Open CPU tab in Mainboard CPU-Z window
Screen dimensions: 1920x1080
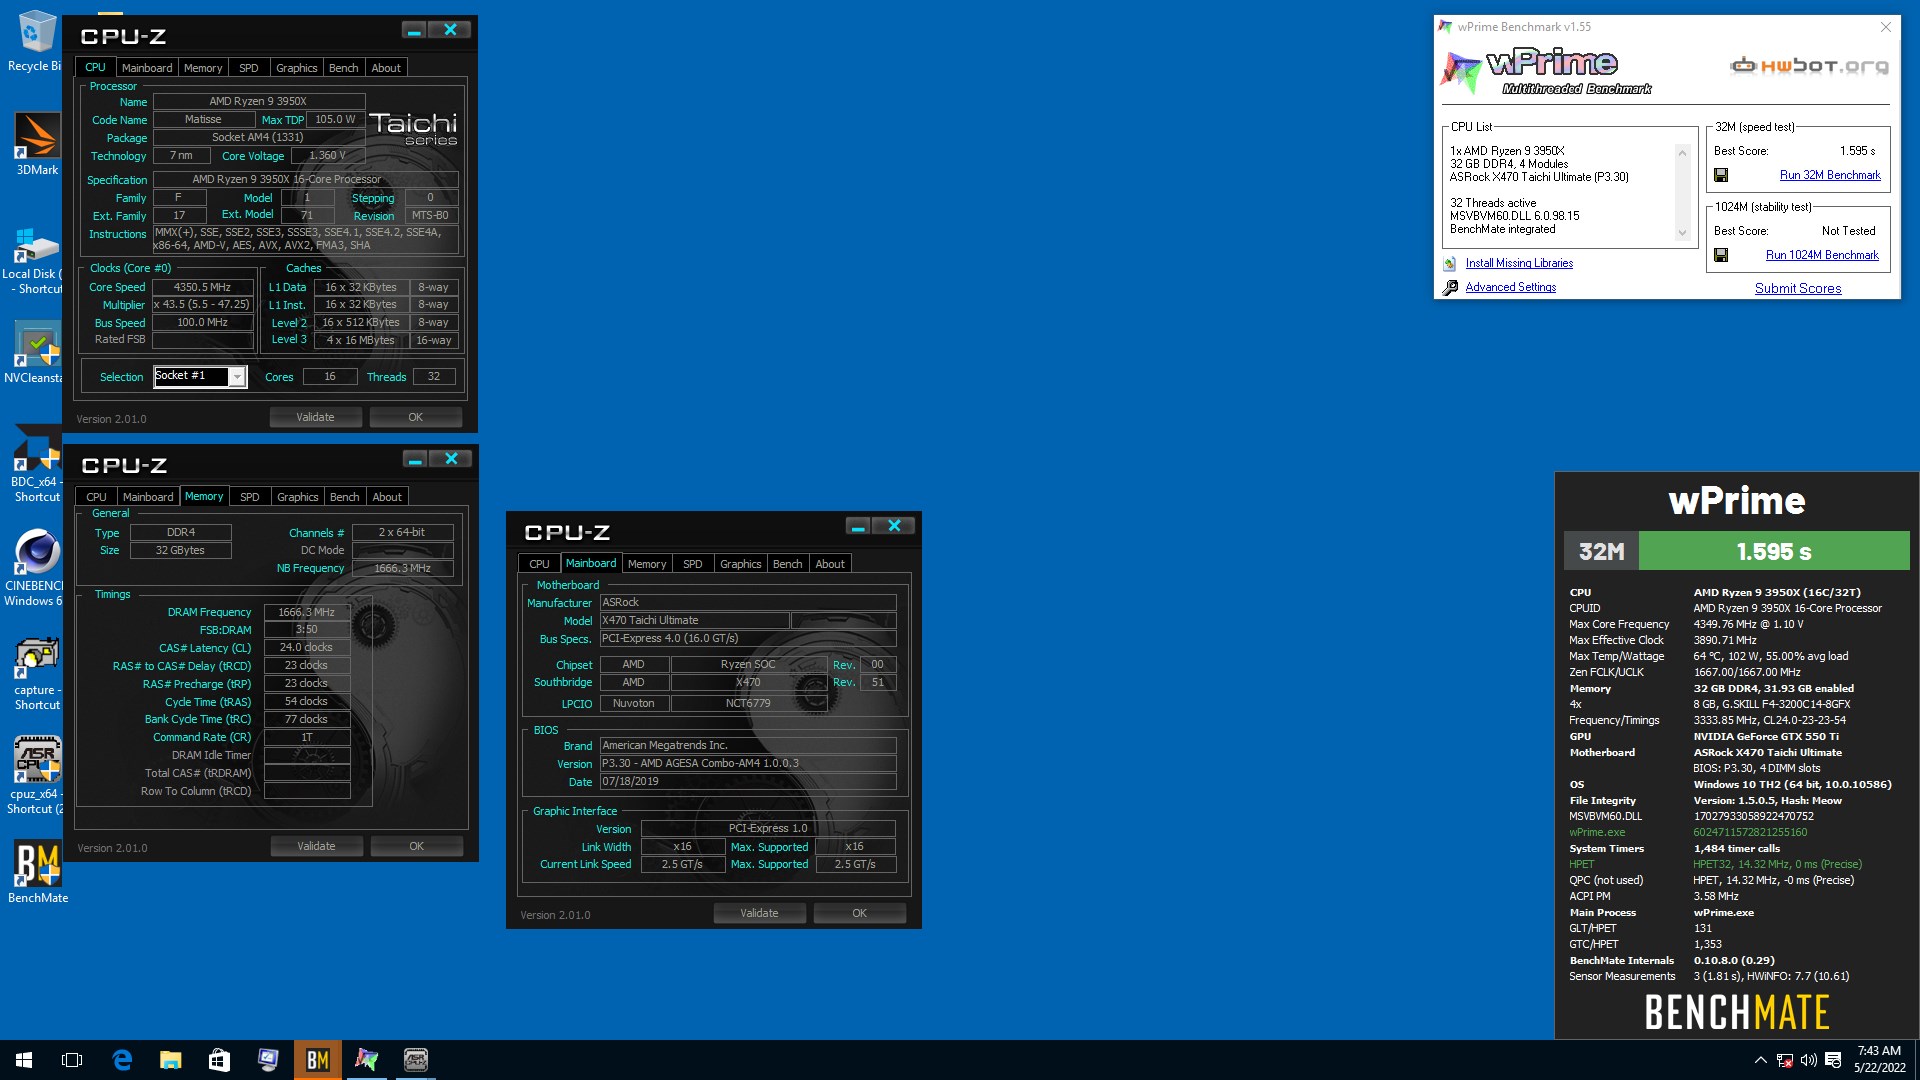[539, 564]
